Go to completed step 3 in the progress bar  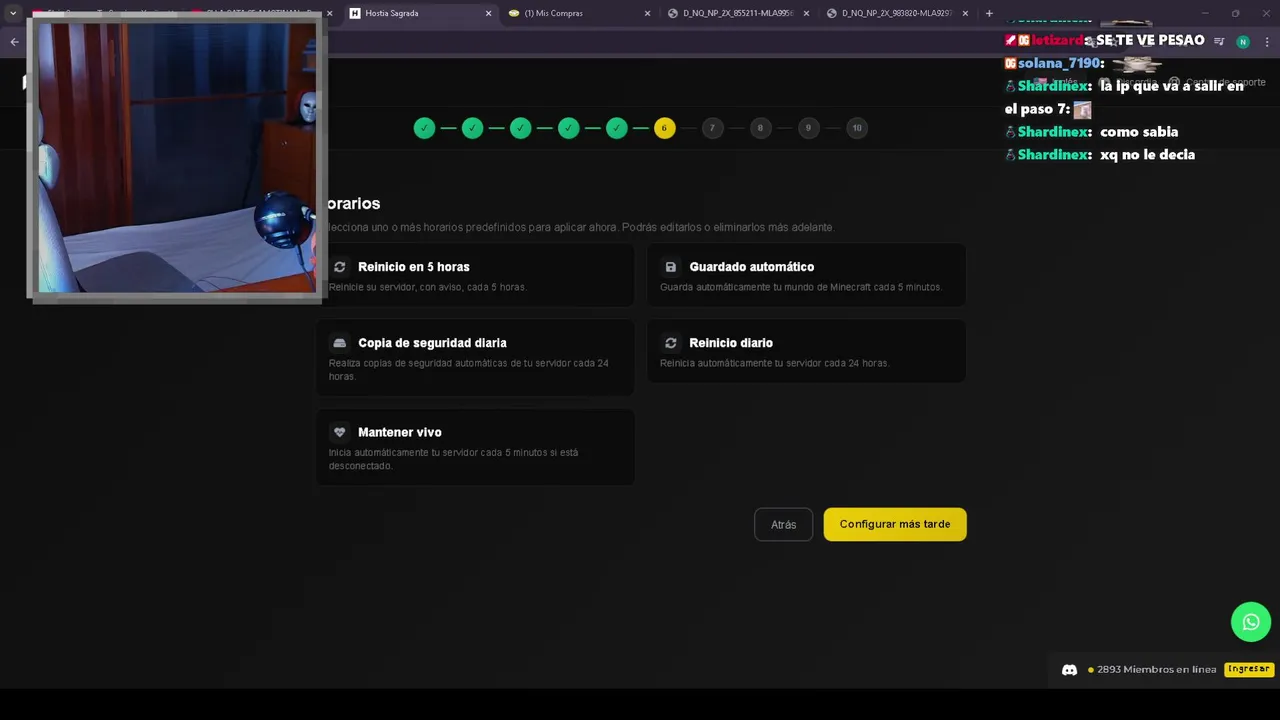click(x=521, y=128)
